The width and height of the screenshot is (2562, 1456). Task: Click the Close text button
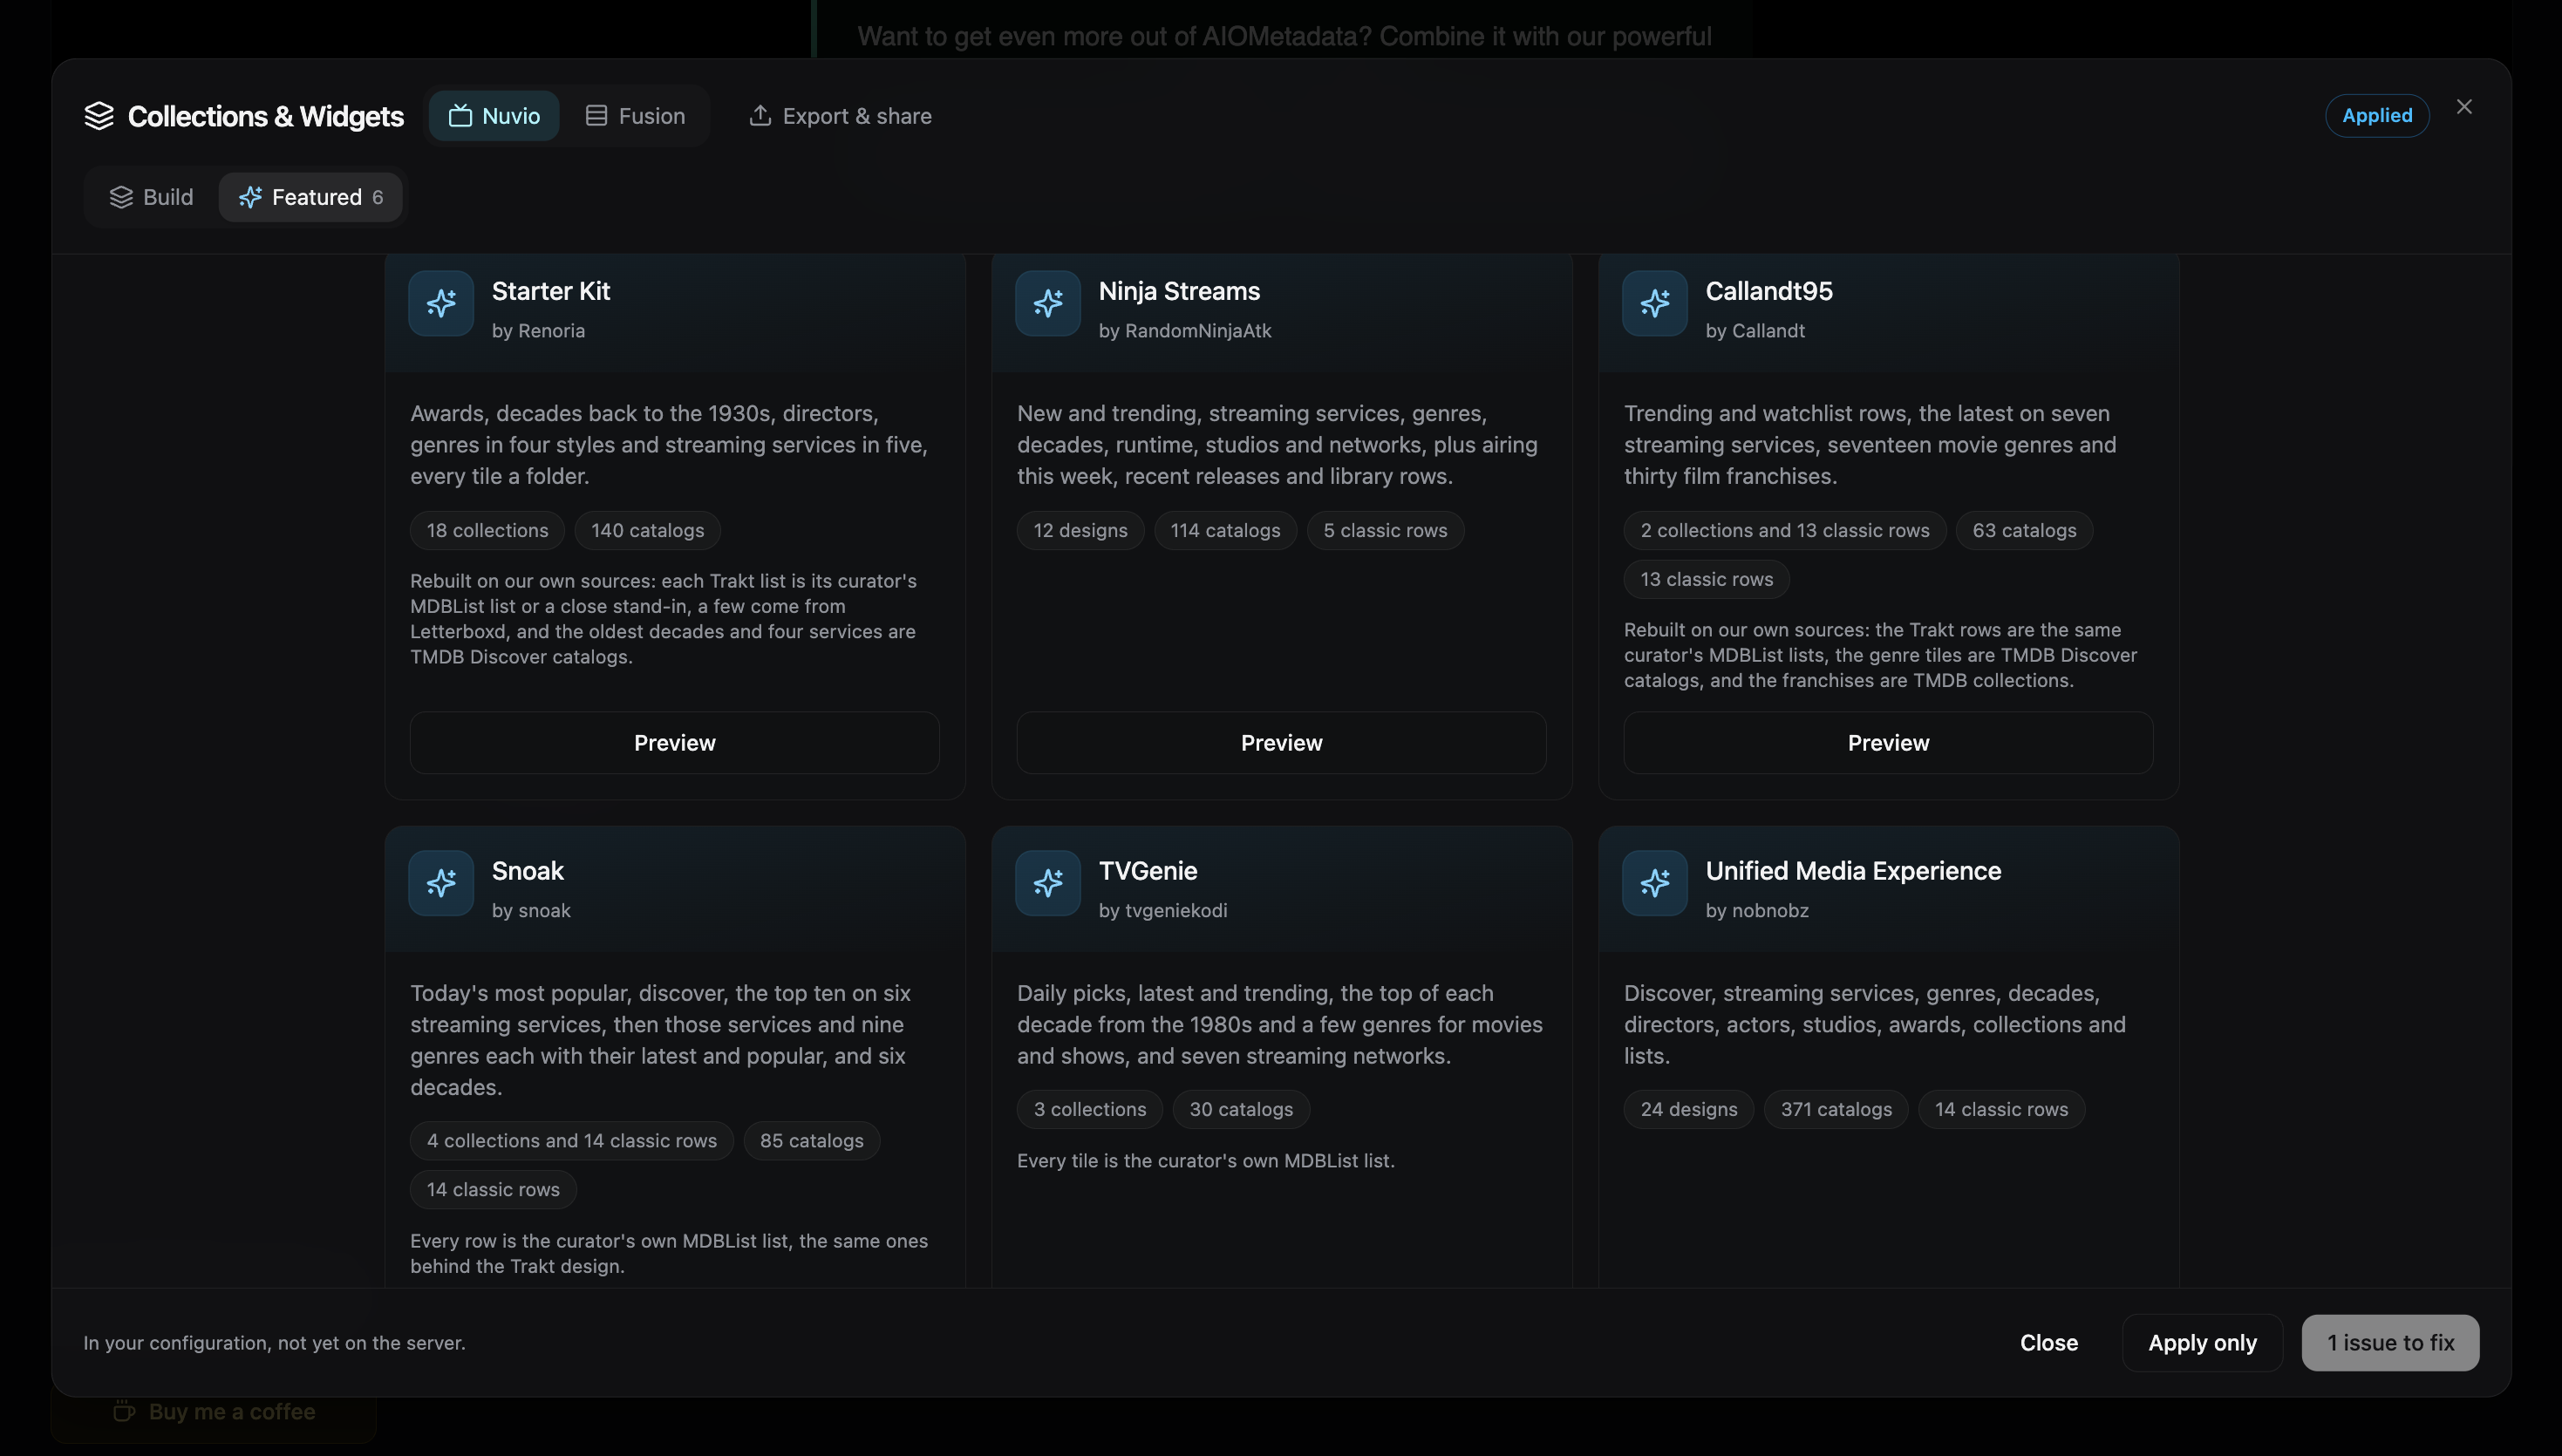2049,1343
